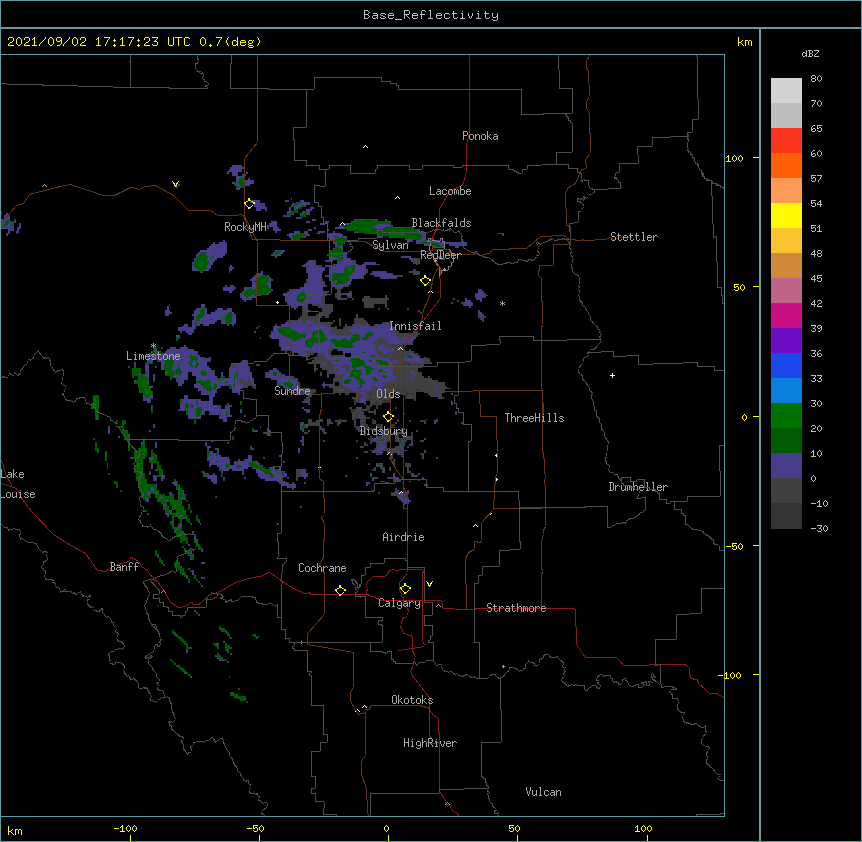Click the Blackfalds city label

pos(441,223)
